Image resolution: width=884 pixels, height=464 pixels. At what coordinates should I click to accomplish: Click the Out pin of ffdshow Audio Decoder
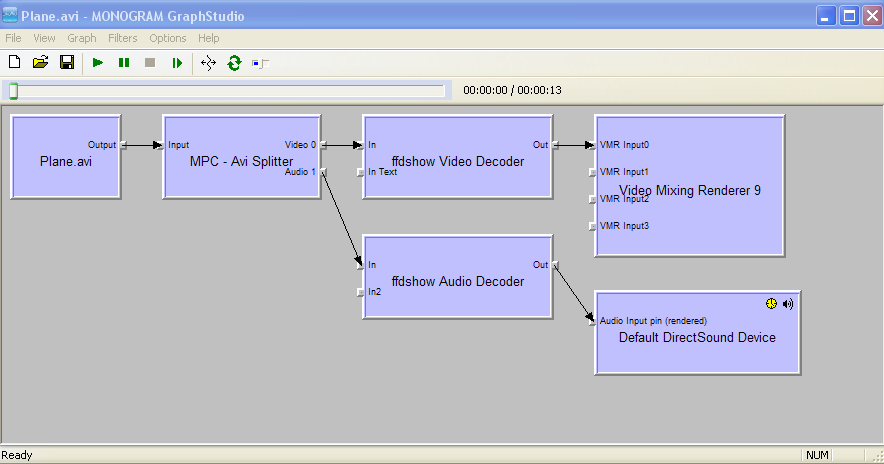click(x=555, y=265)
